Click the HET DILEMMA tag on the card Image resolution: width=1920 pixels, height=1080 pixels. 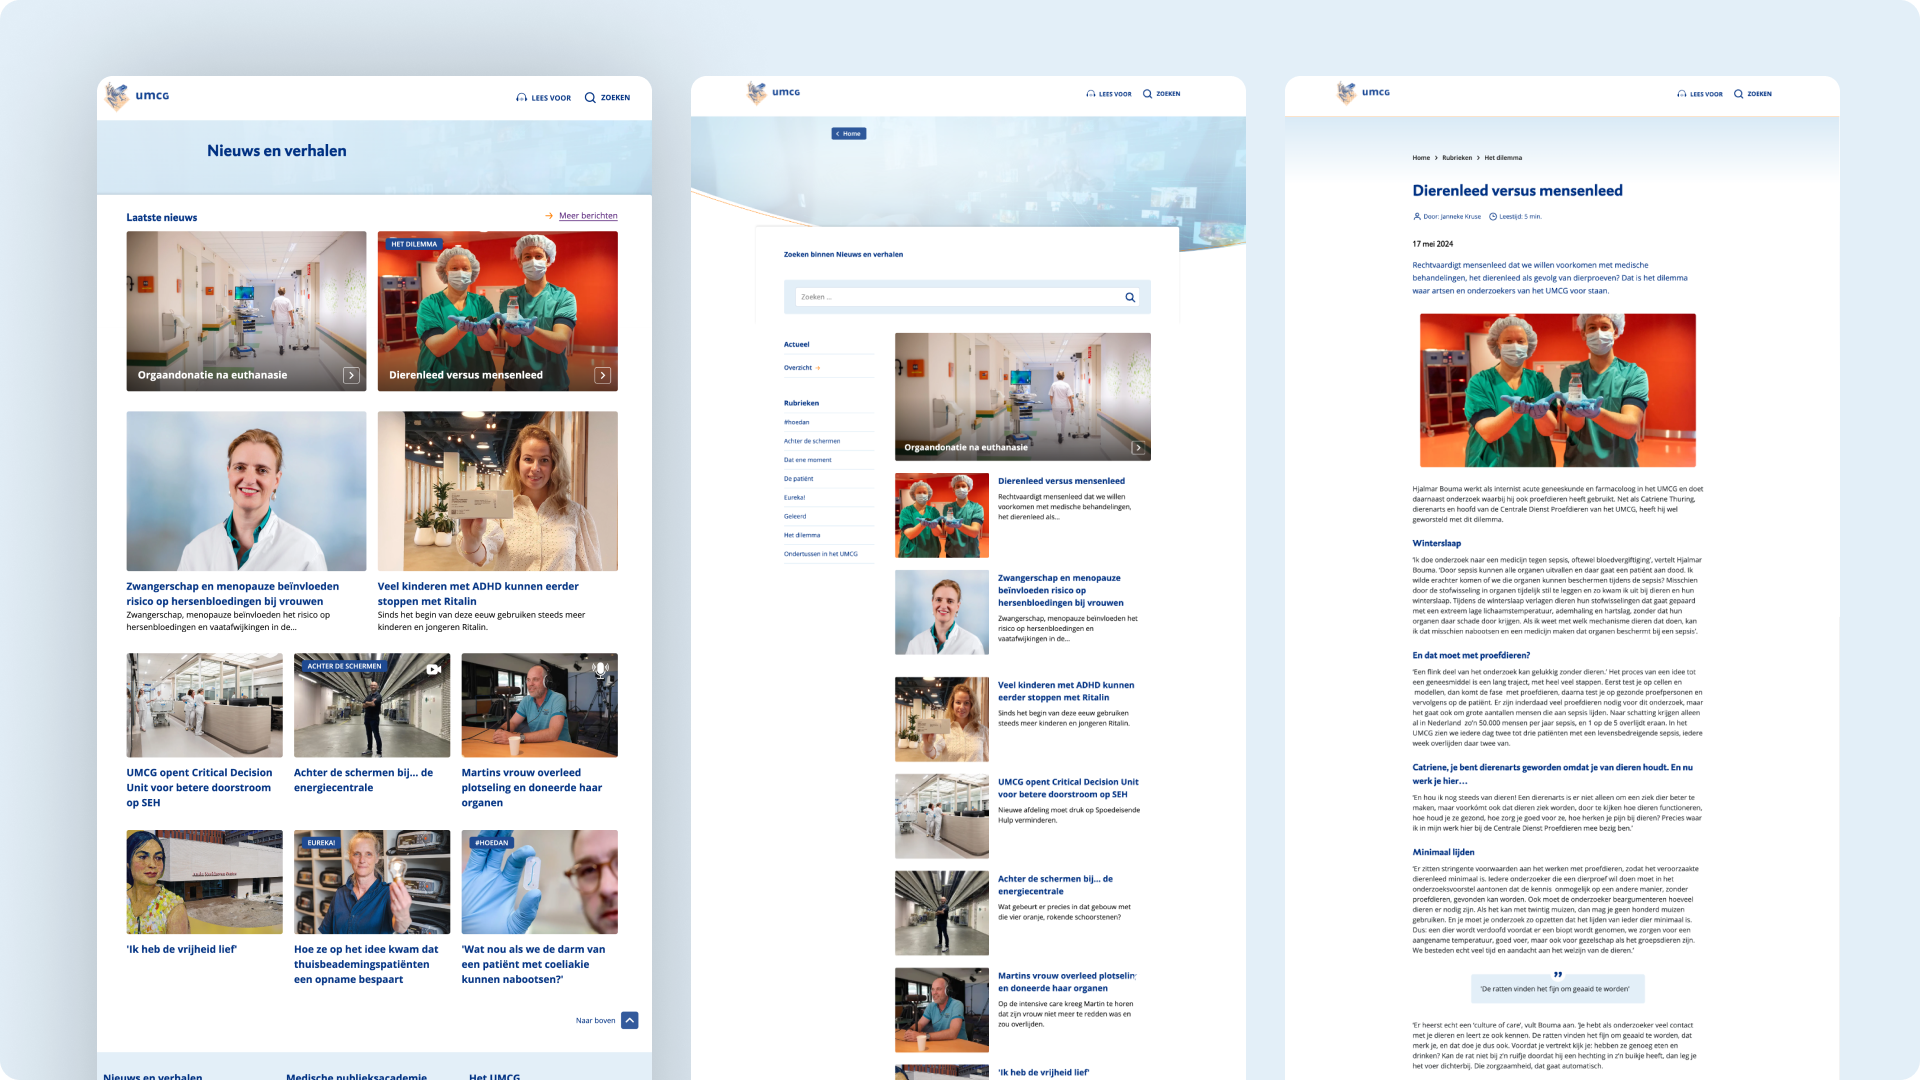point(414,244)
